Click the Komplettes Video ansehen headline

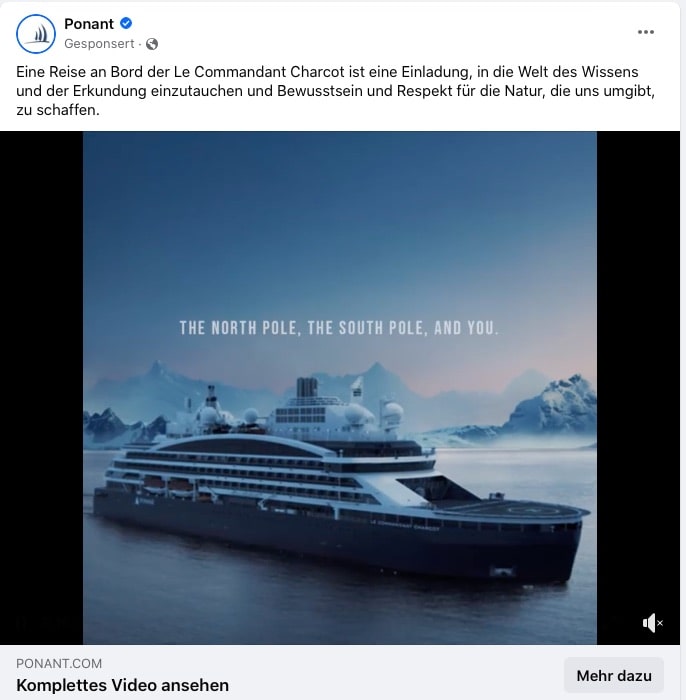(x=122, y=685)
